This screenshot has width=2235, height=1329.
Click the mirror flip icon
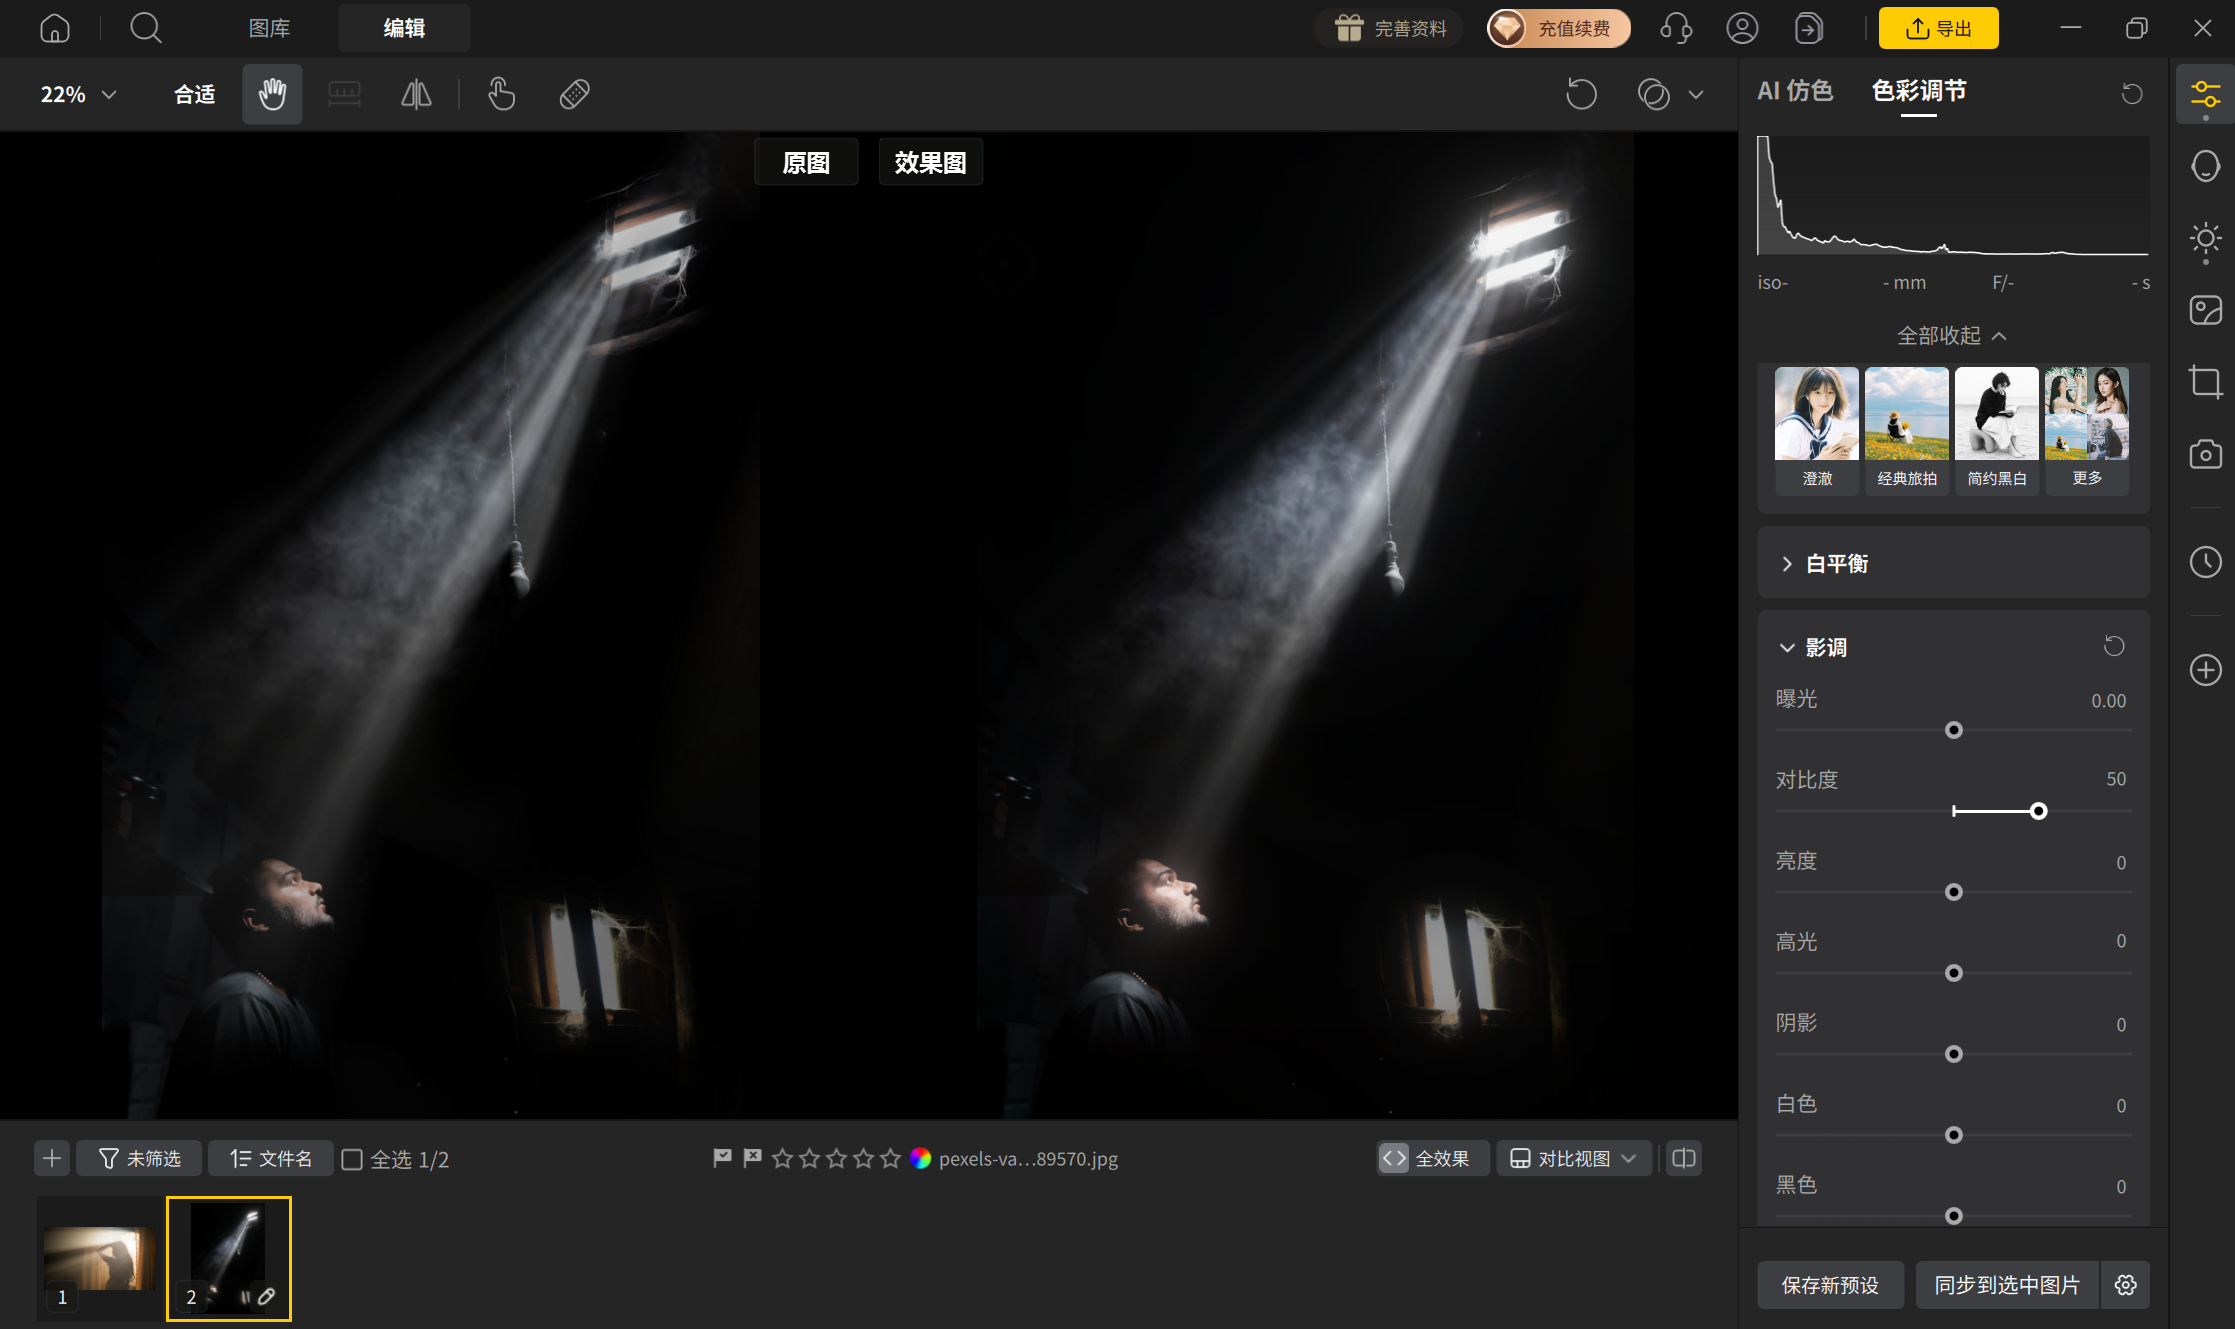pos(416,94)
